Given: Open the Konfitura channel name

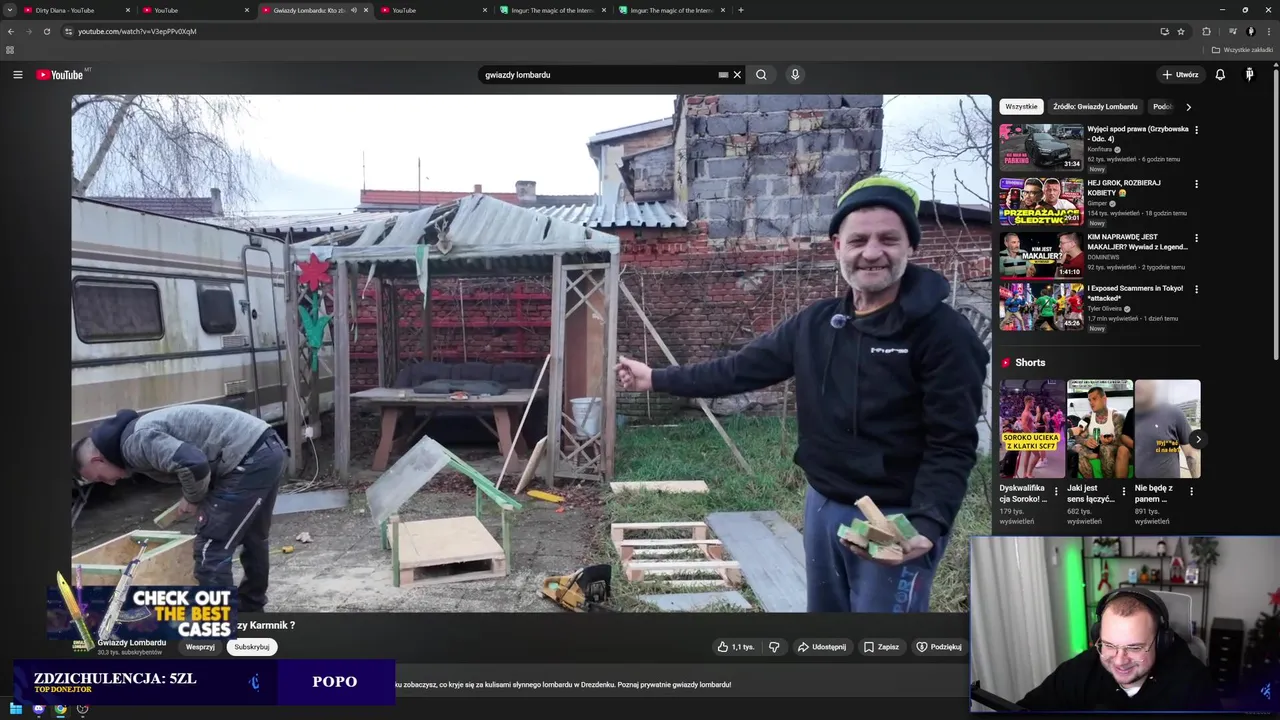Looking at the screenshot, I should [1100, 149].
